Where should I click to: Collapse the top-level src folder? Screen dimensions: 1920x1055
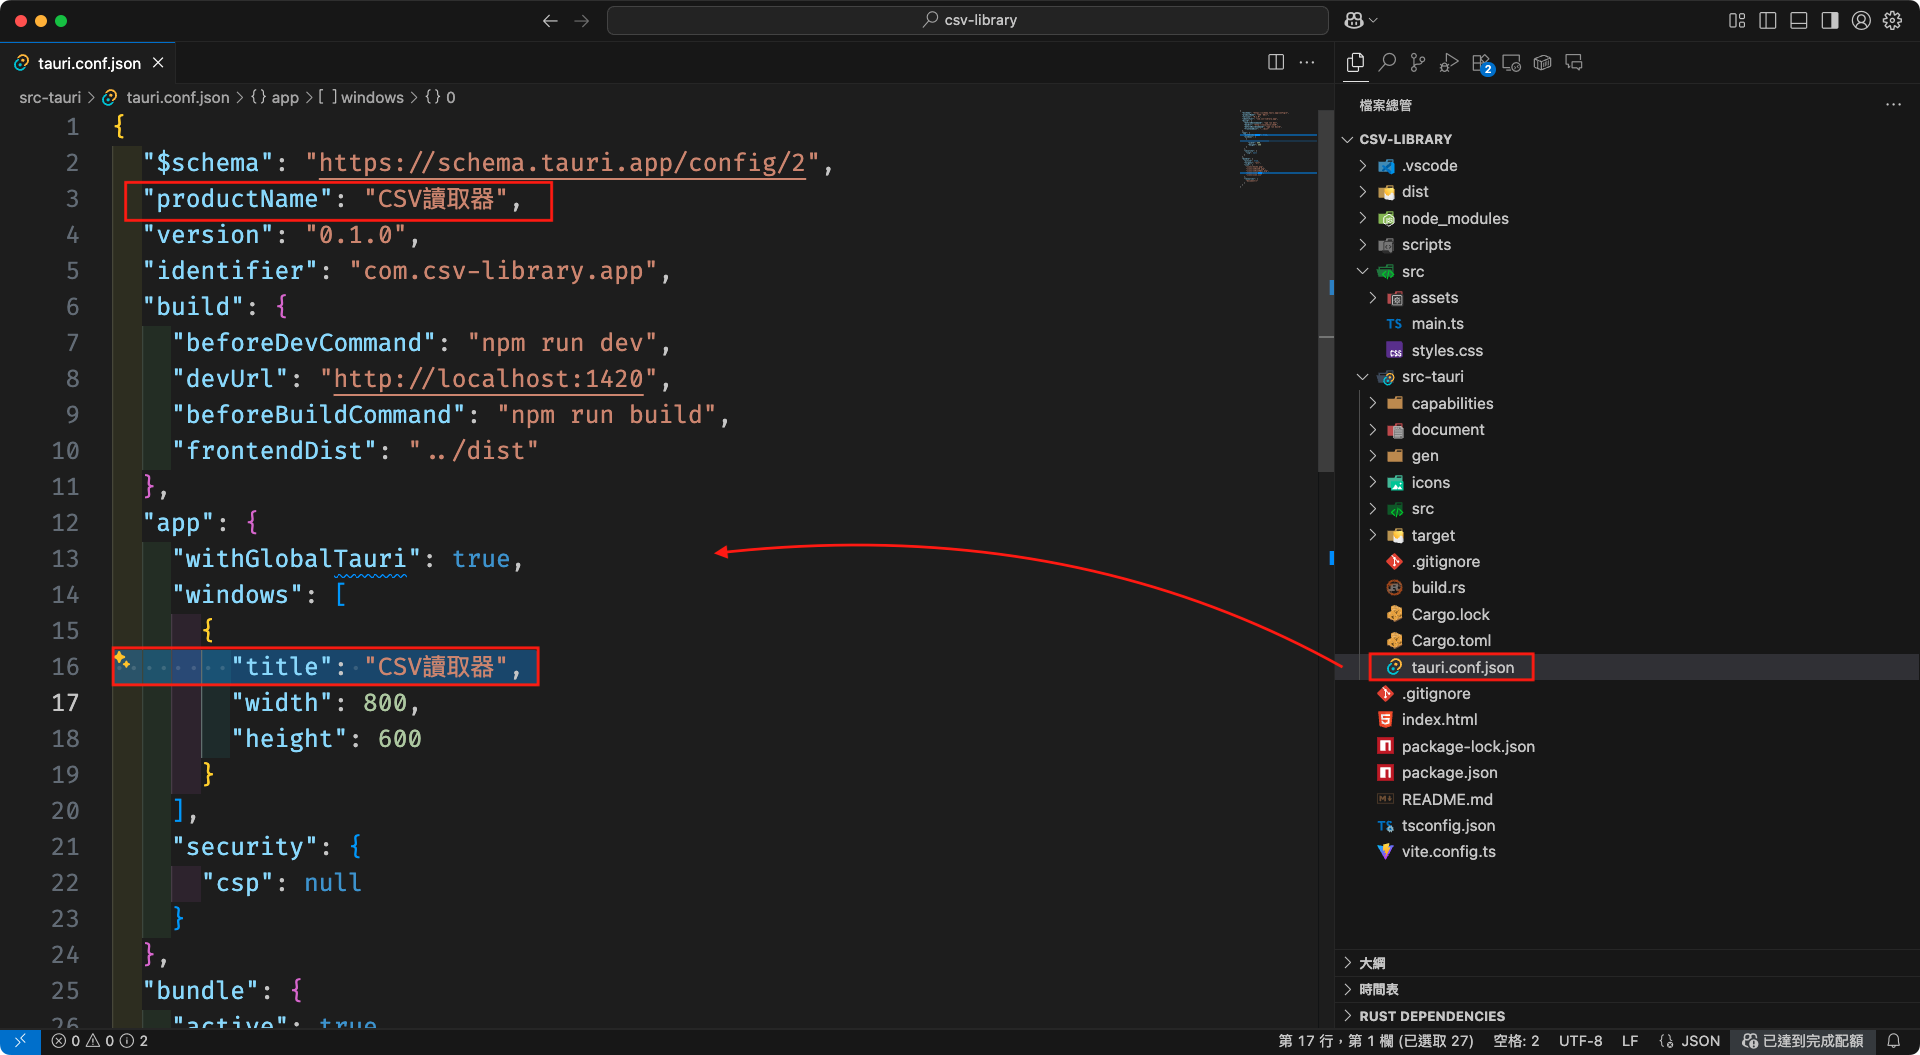click(x=1412, y=271)
